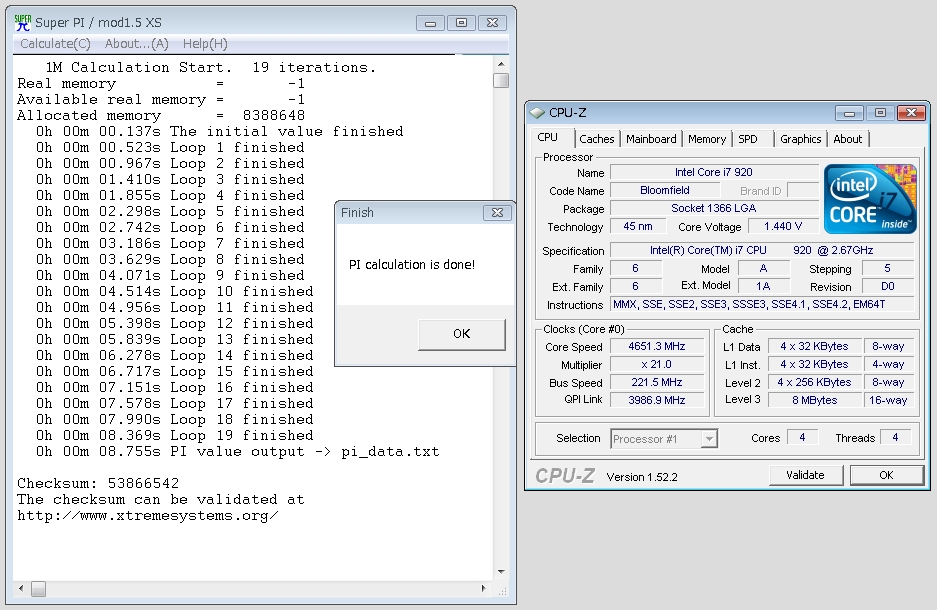Click the L1 Data value 4 x 32 KBytes
Screen dimensions: 937x610
(x=814, y=347)
